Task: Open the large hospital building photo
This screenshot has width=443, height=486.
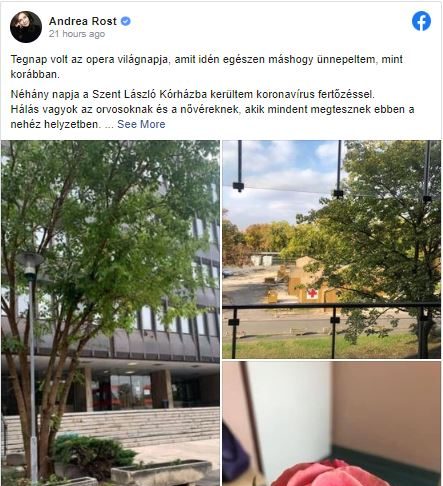Action: click(110, 313)
